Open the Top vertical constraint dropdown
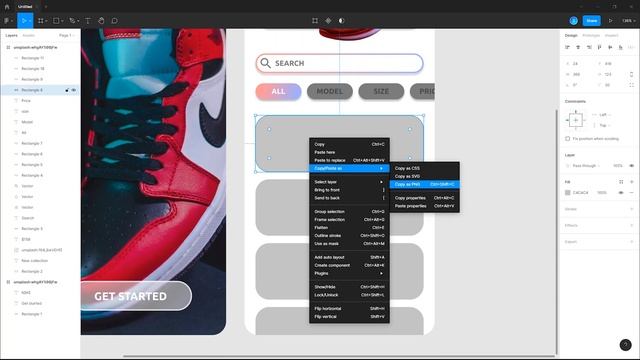This screenshot has width=640, height=360. pos(604,125)
